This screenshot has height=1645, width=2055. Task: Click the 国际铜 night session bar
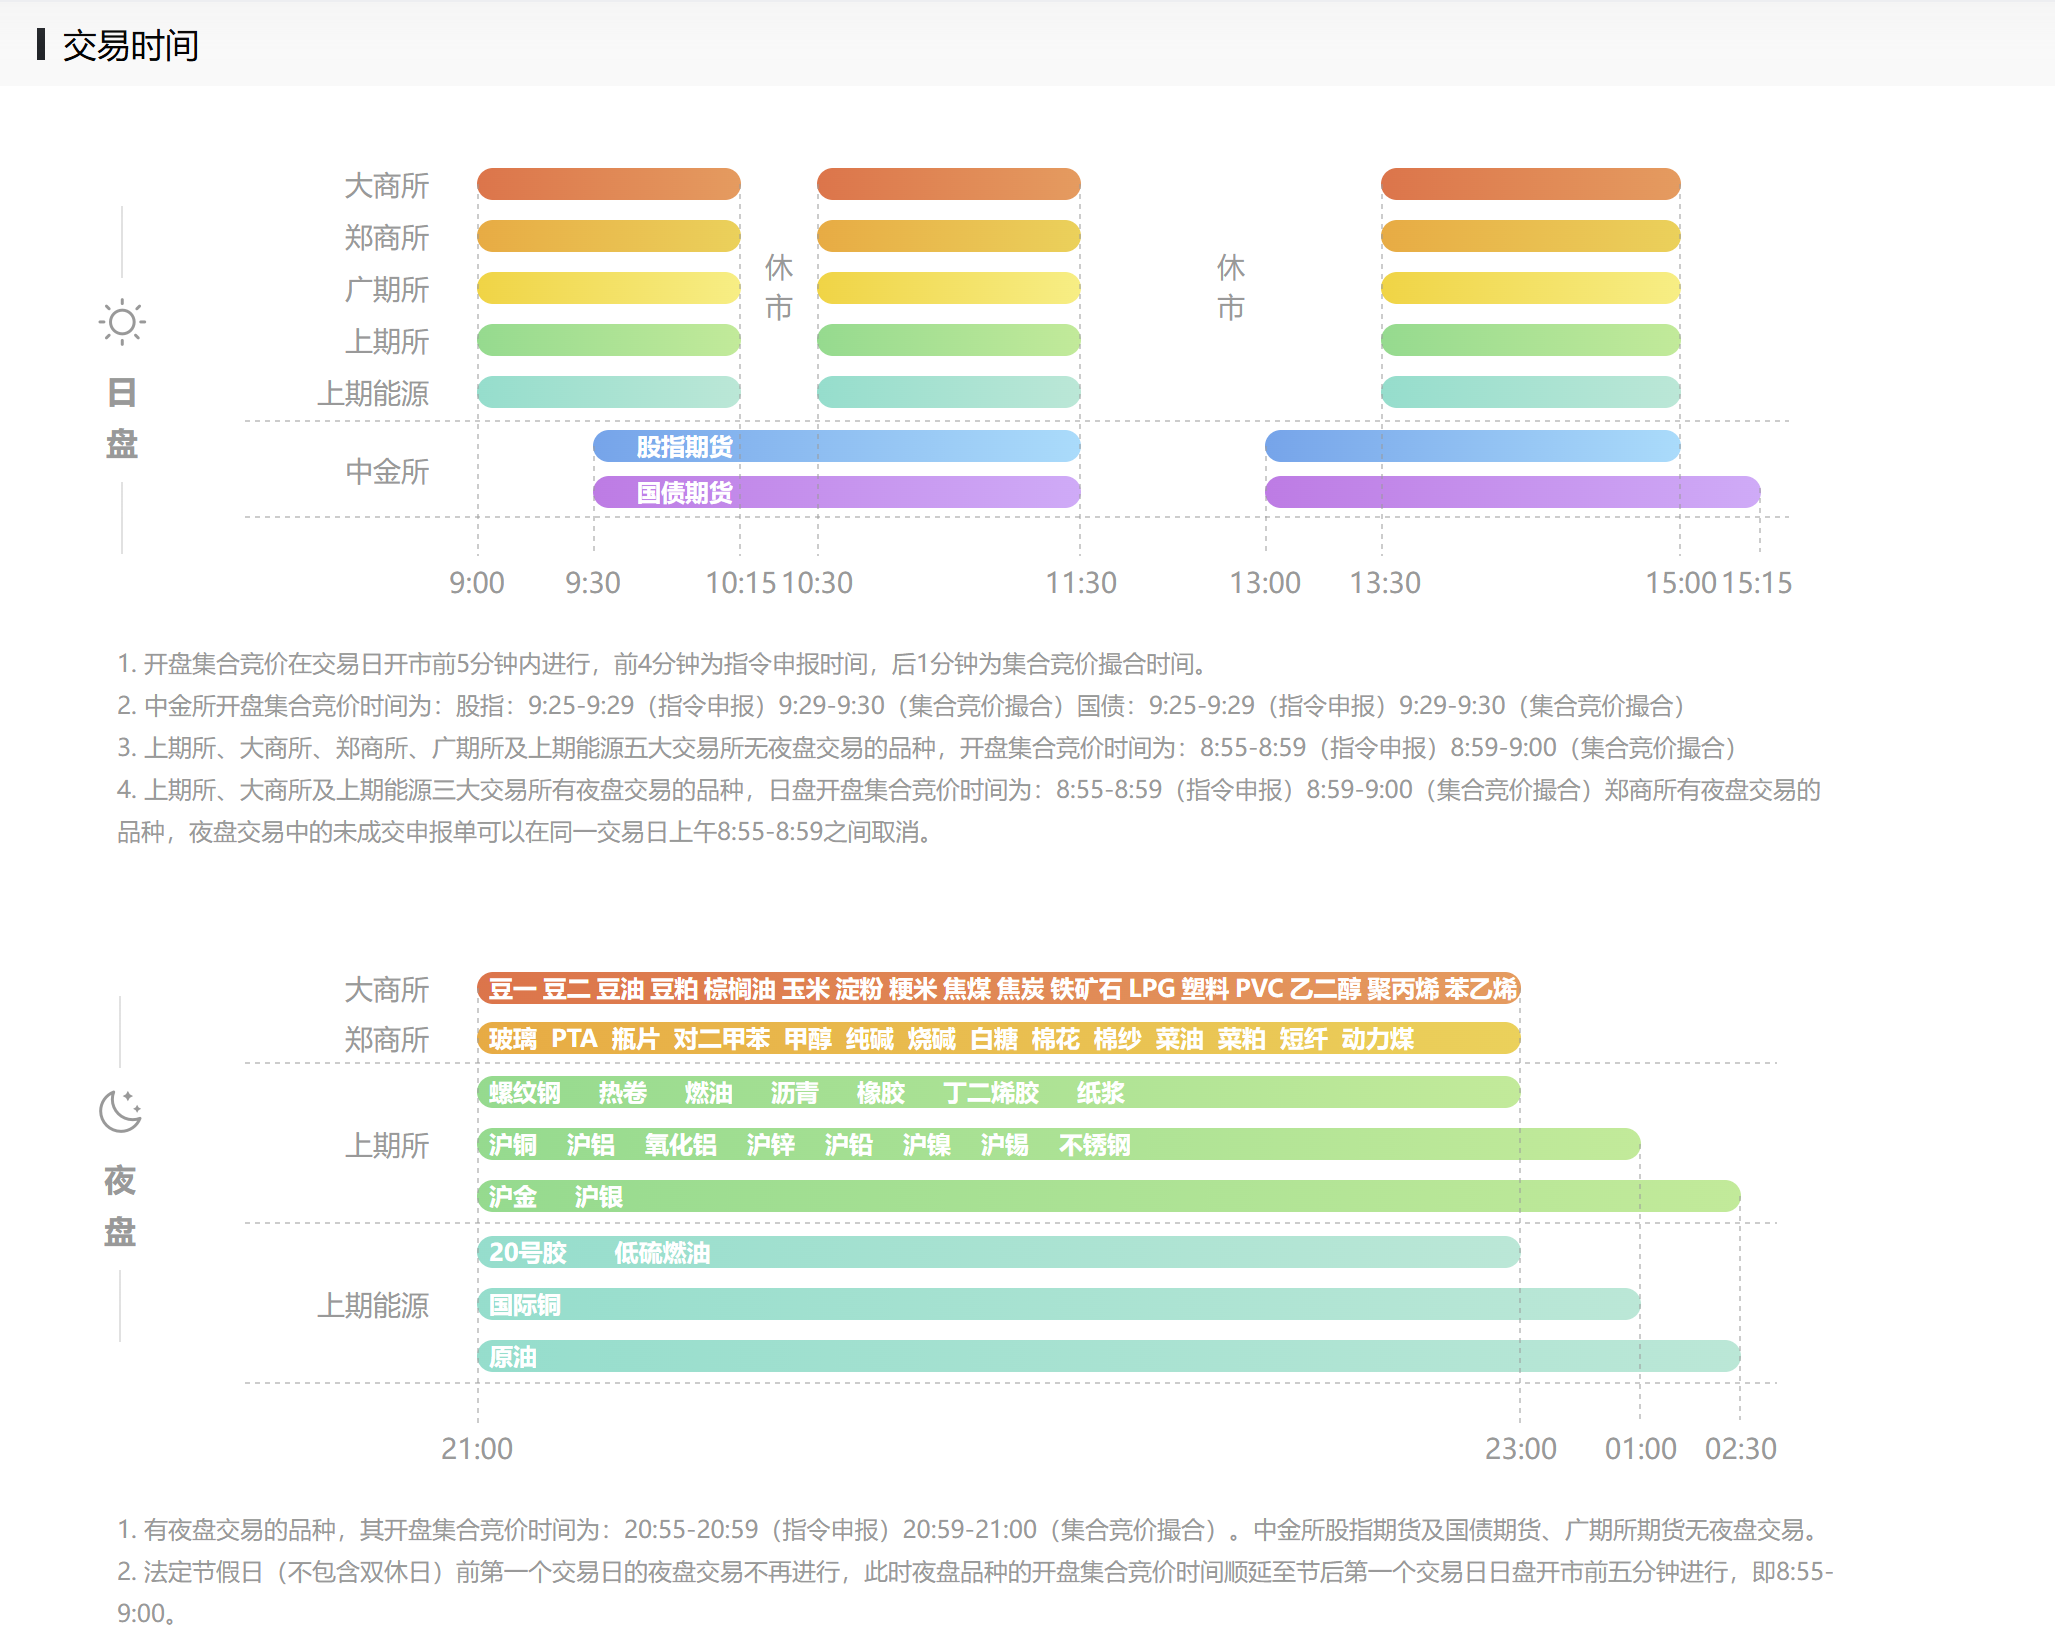(x=1058, y=1304)
